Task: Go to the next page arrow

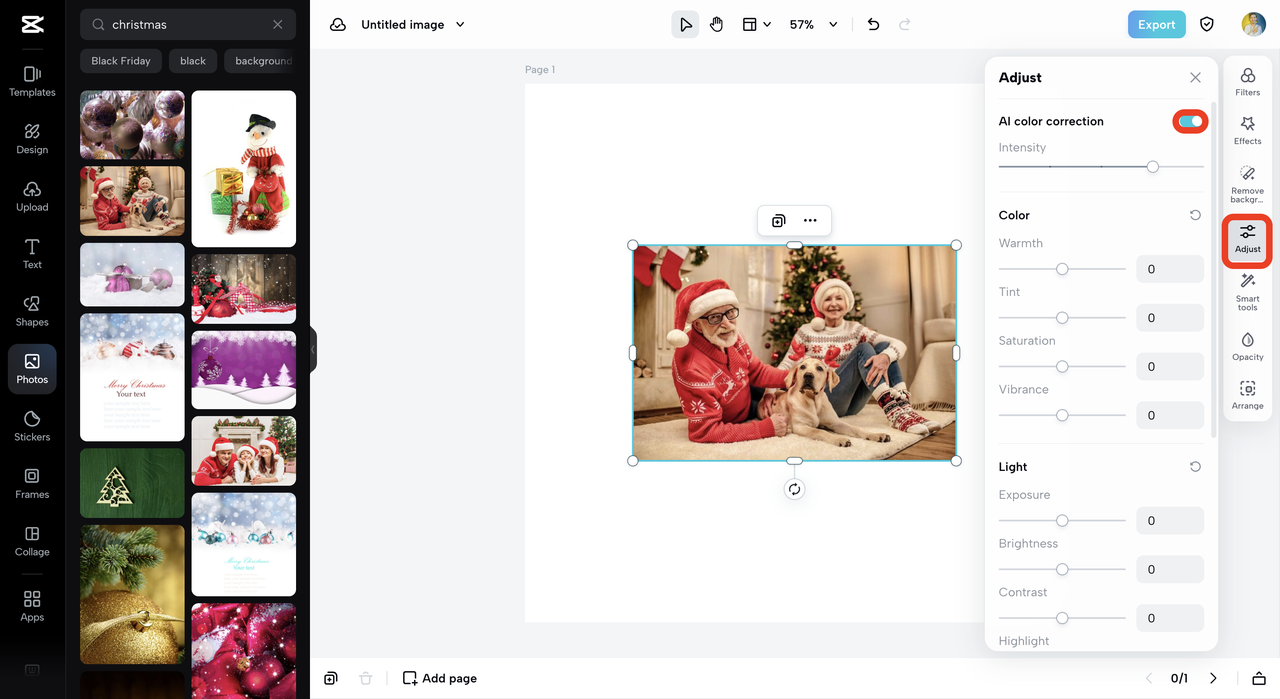Action: click(1213, 678)
